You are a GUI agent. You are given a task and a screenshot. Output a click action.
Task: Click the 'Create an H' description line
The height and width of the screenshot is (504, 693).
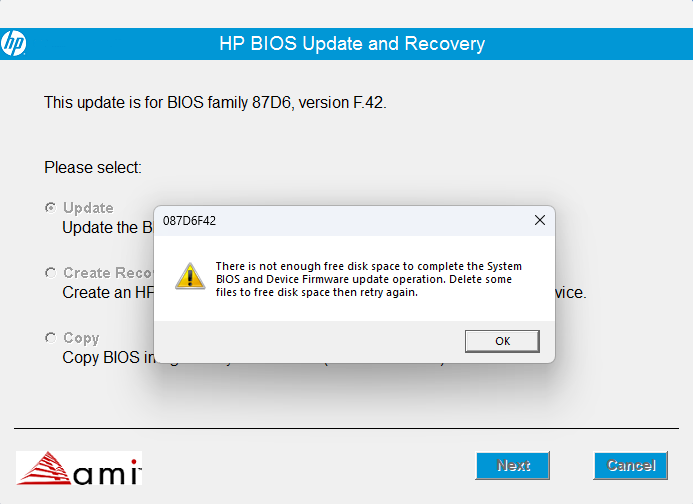point(107,293)
